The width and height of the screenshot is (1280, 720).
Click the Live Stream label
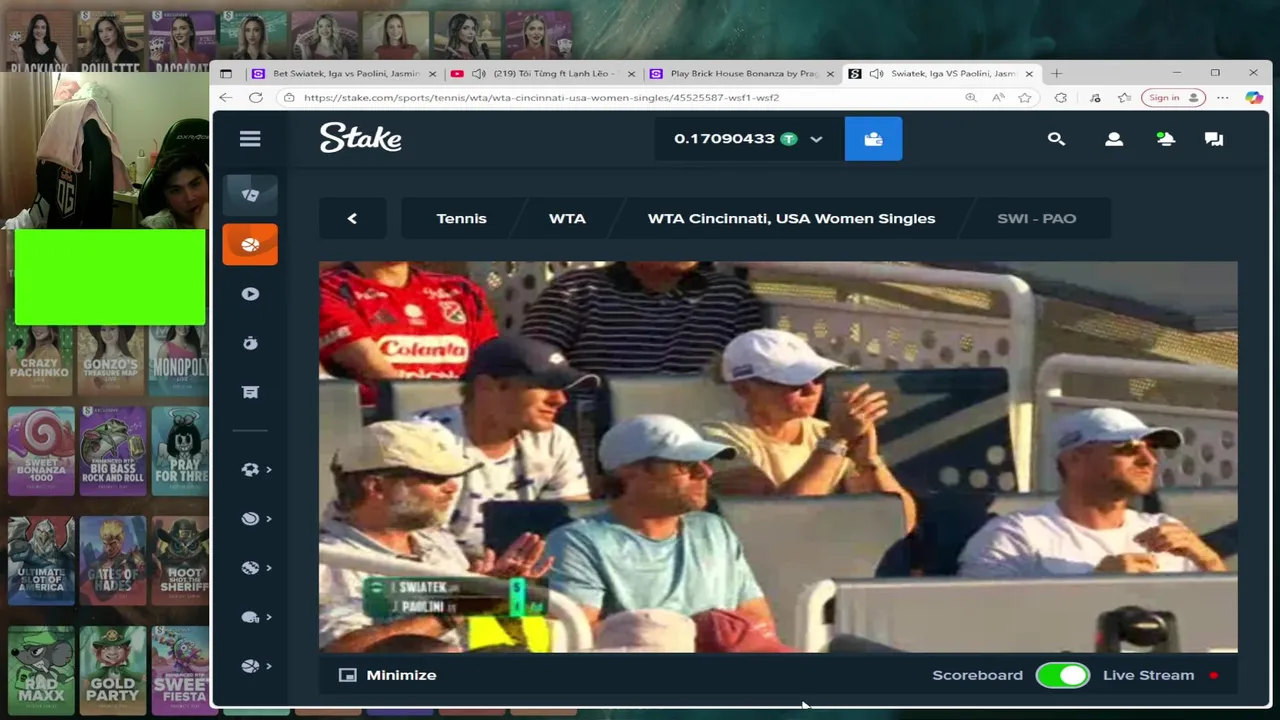[1148, 675]
